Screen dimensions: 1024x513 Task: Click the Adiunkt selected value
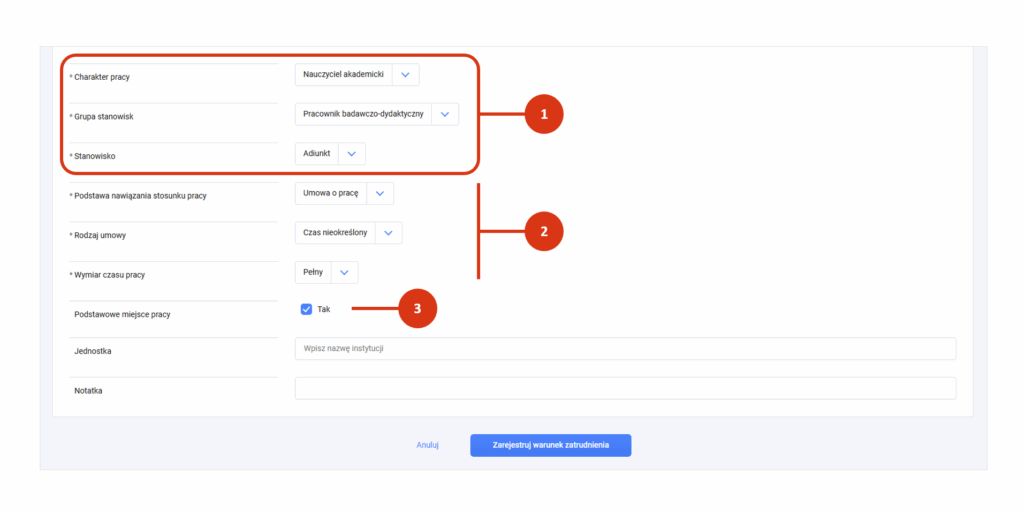(317, 154)
